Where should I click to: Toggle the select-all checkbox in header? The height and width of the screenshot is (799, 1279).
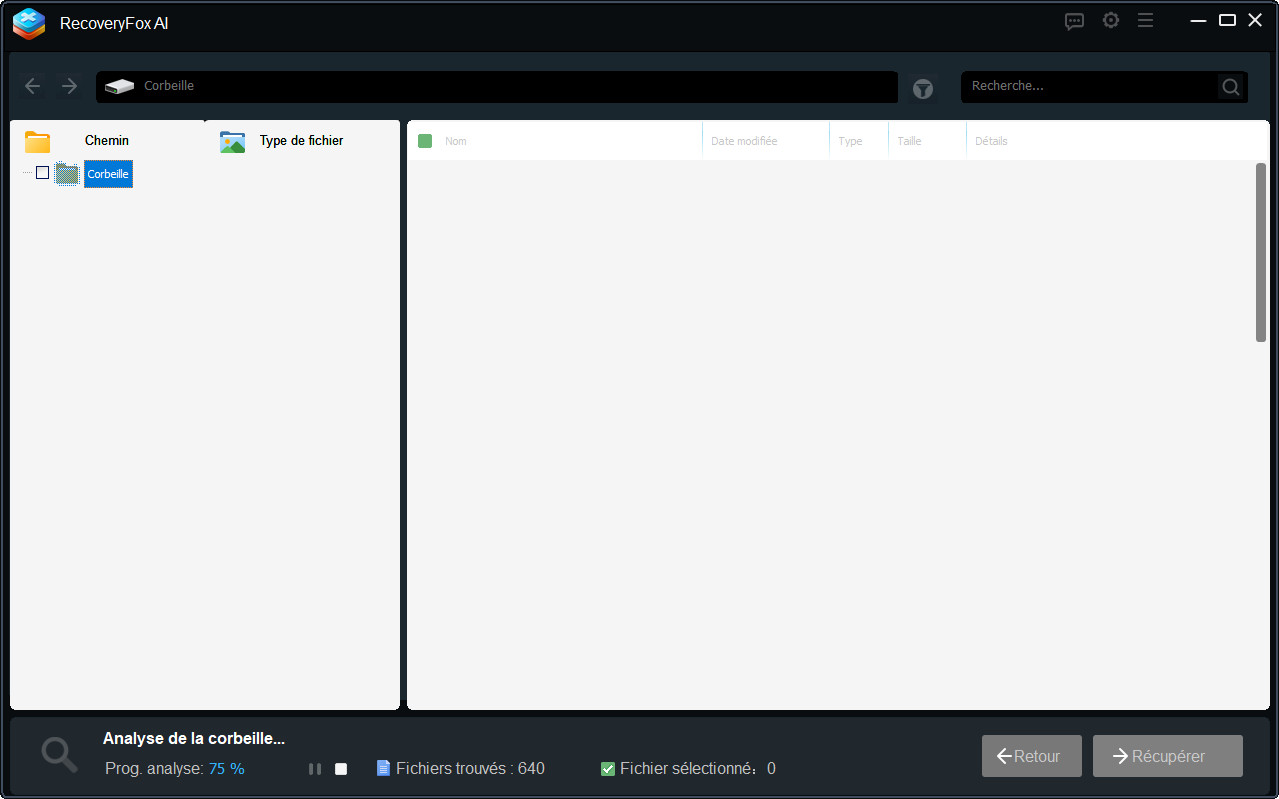point(425,141)
